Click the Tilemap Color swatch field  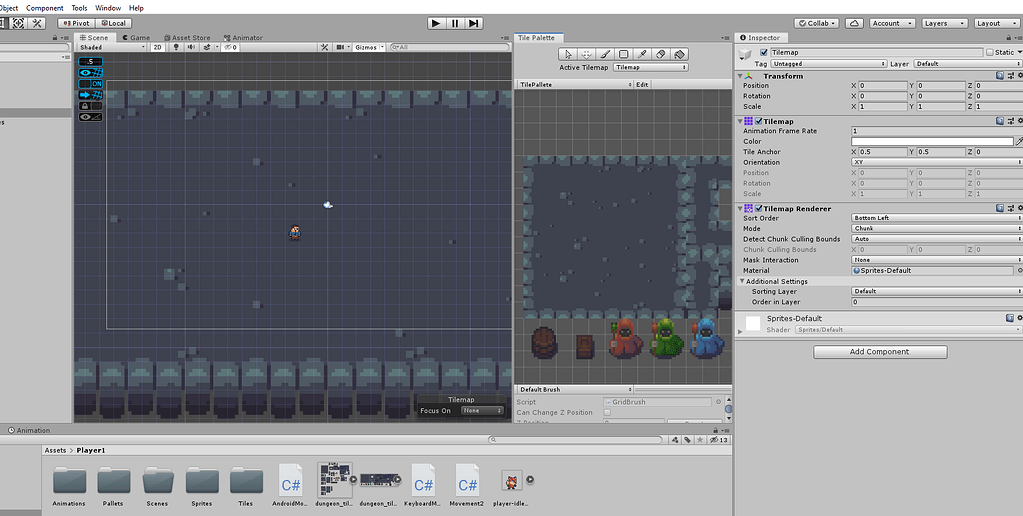[931, 141]
